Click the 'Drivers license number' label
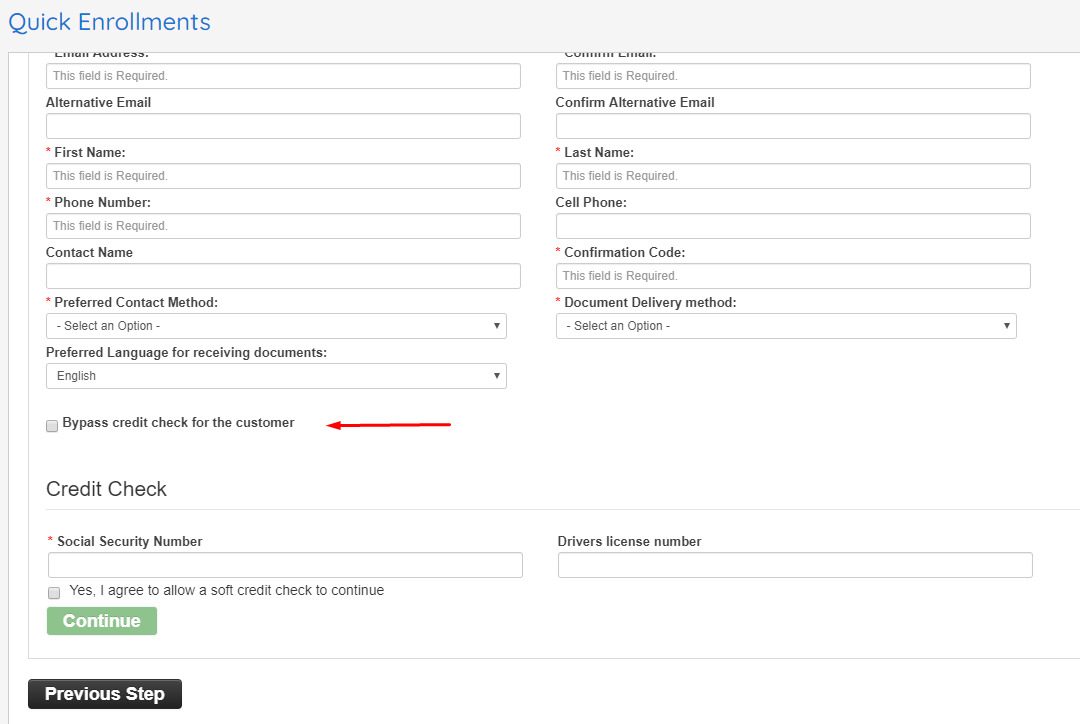Viewport: 1080px width, 724px height. pos(630,541)
